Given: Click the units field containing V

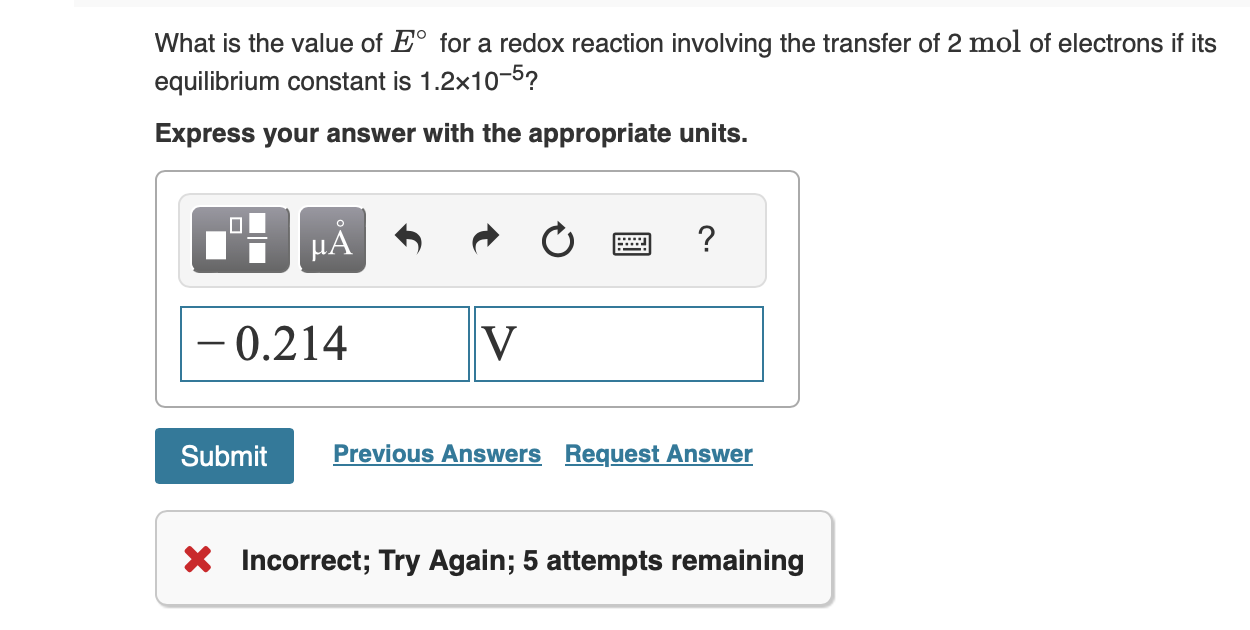Looking at the screenshot, I should pos(618,343).
